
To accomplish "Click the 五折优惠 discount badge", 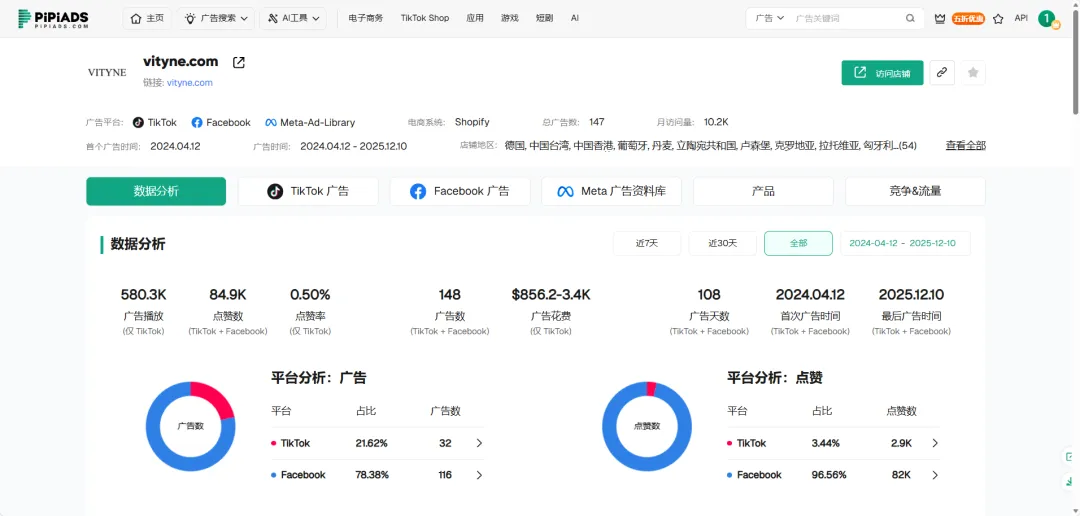I will (x=968, y=18).
